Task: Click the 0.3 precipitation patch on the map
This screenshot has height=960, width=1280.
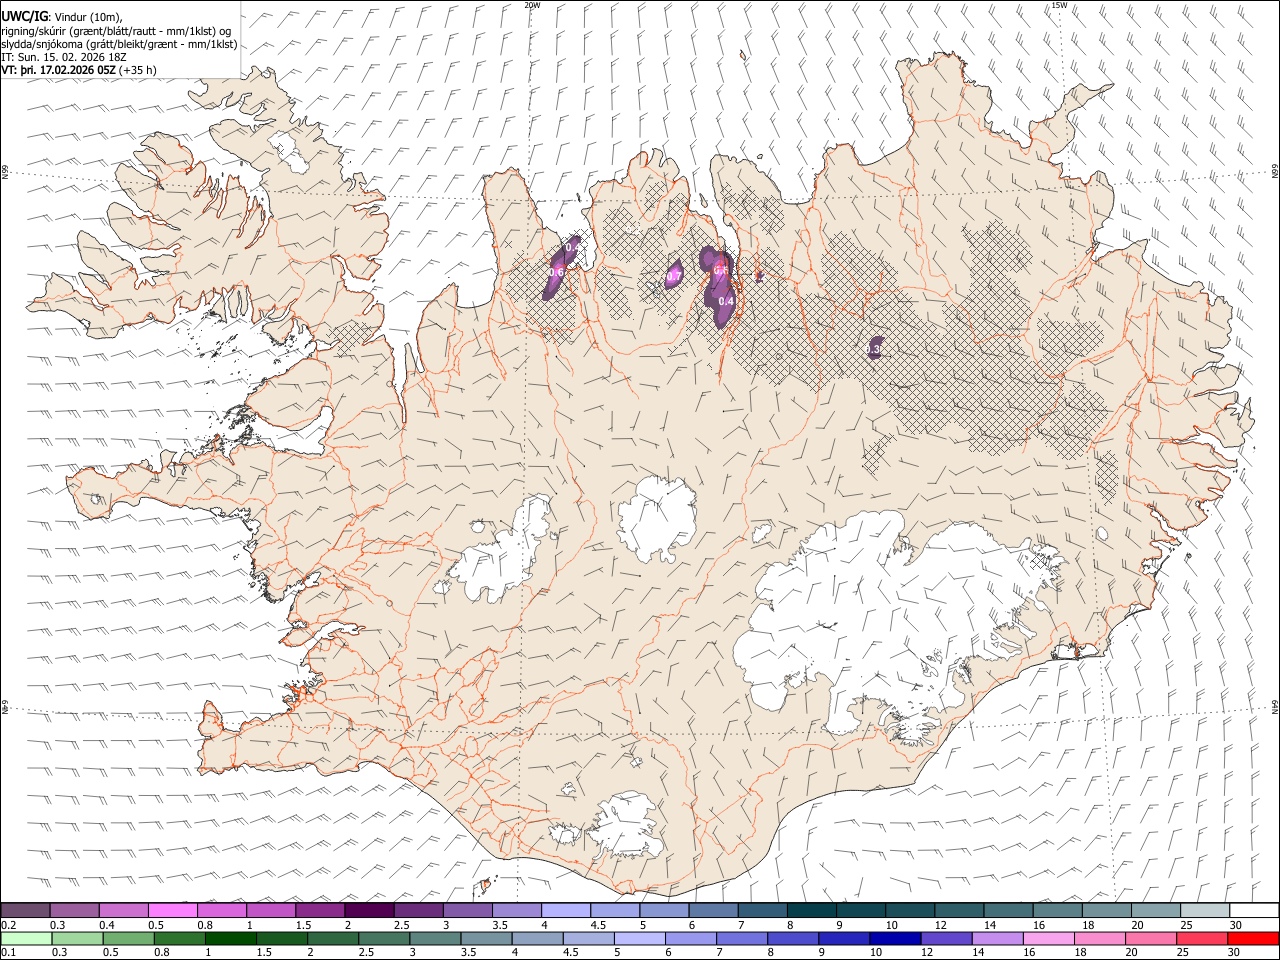Action: (x=874, y=348)
